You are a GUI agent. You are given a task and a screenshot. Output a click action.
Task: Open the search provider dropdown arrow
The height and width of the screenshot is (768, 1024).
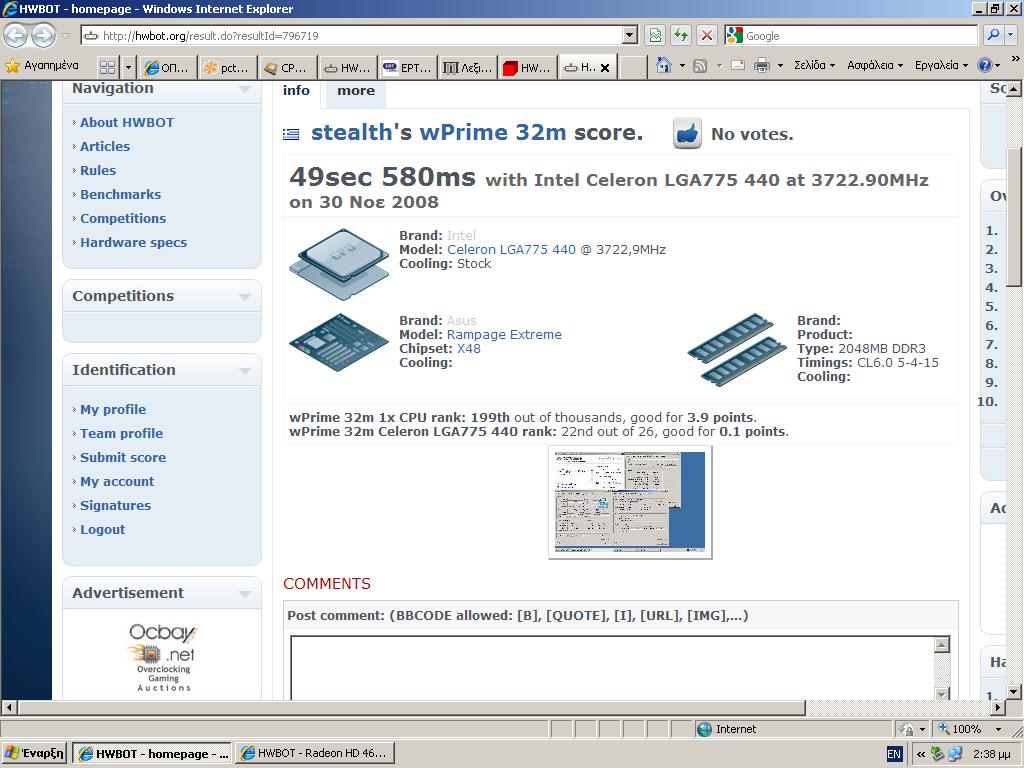pyautogui.click(x=1011, y=35)
